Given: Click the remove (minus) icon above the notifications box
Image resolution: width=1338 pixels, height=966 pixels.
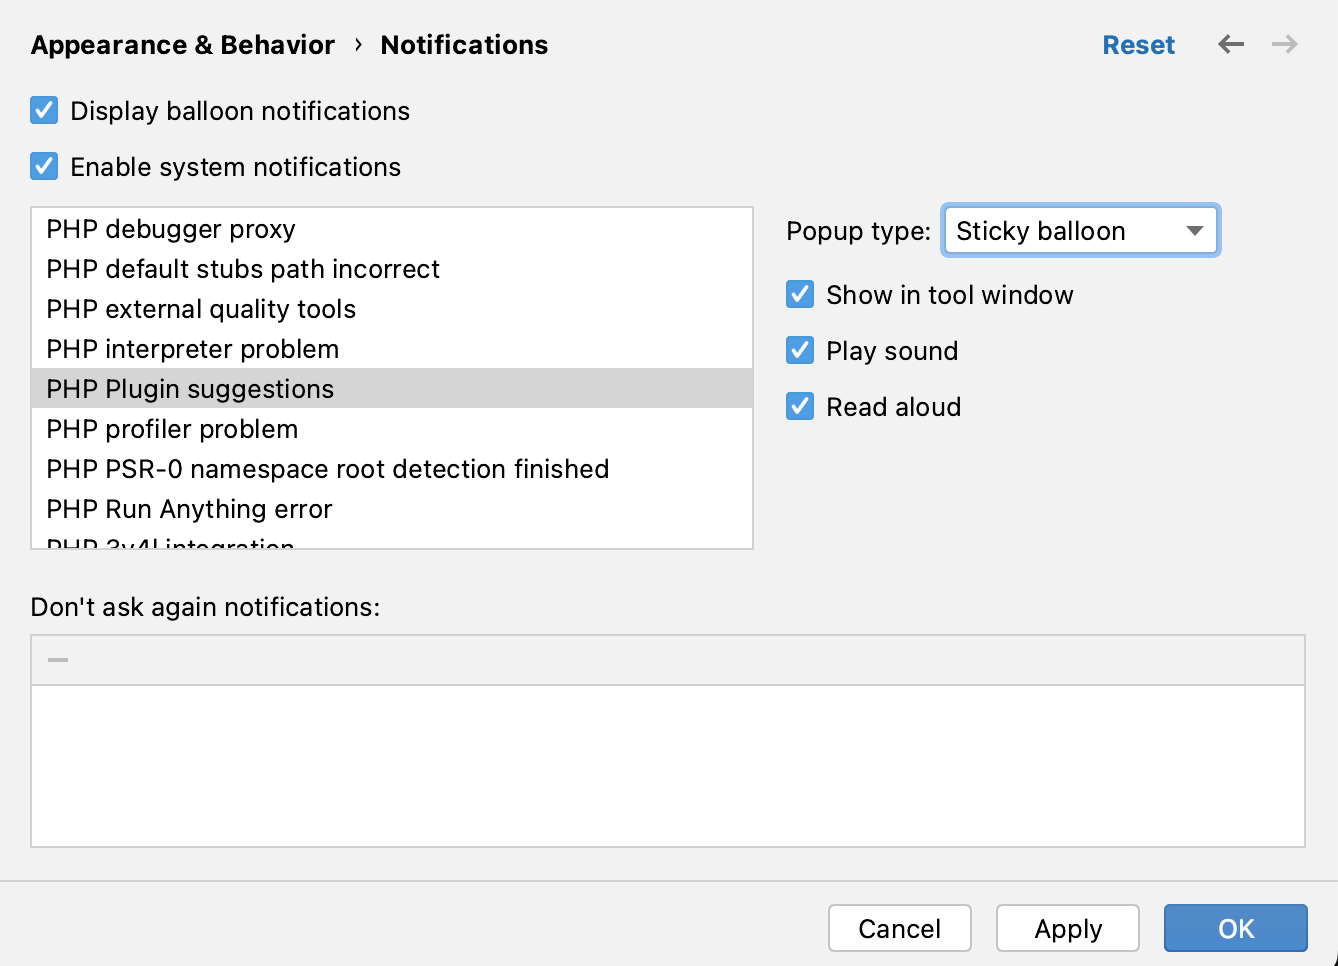Looking at the screenshot, I should (x=57, y=659).
